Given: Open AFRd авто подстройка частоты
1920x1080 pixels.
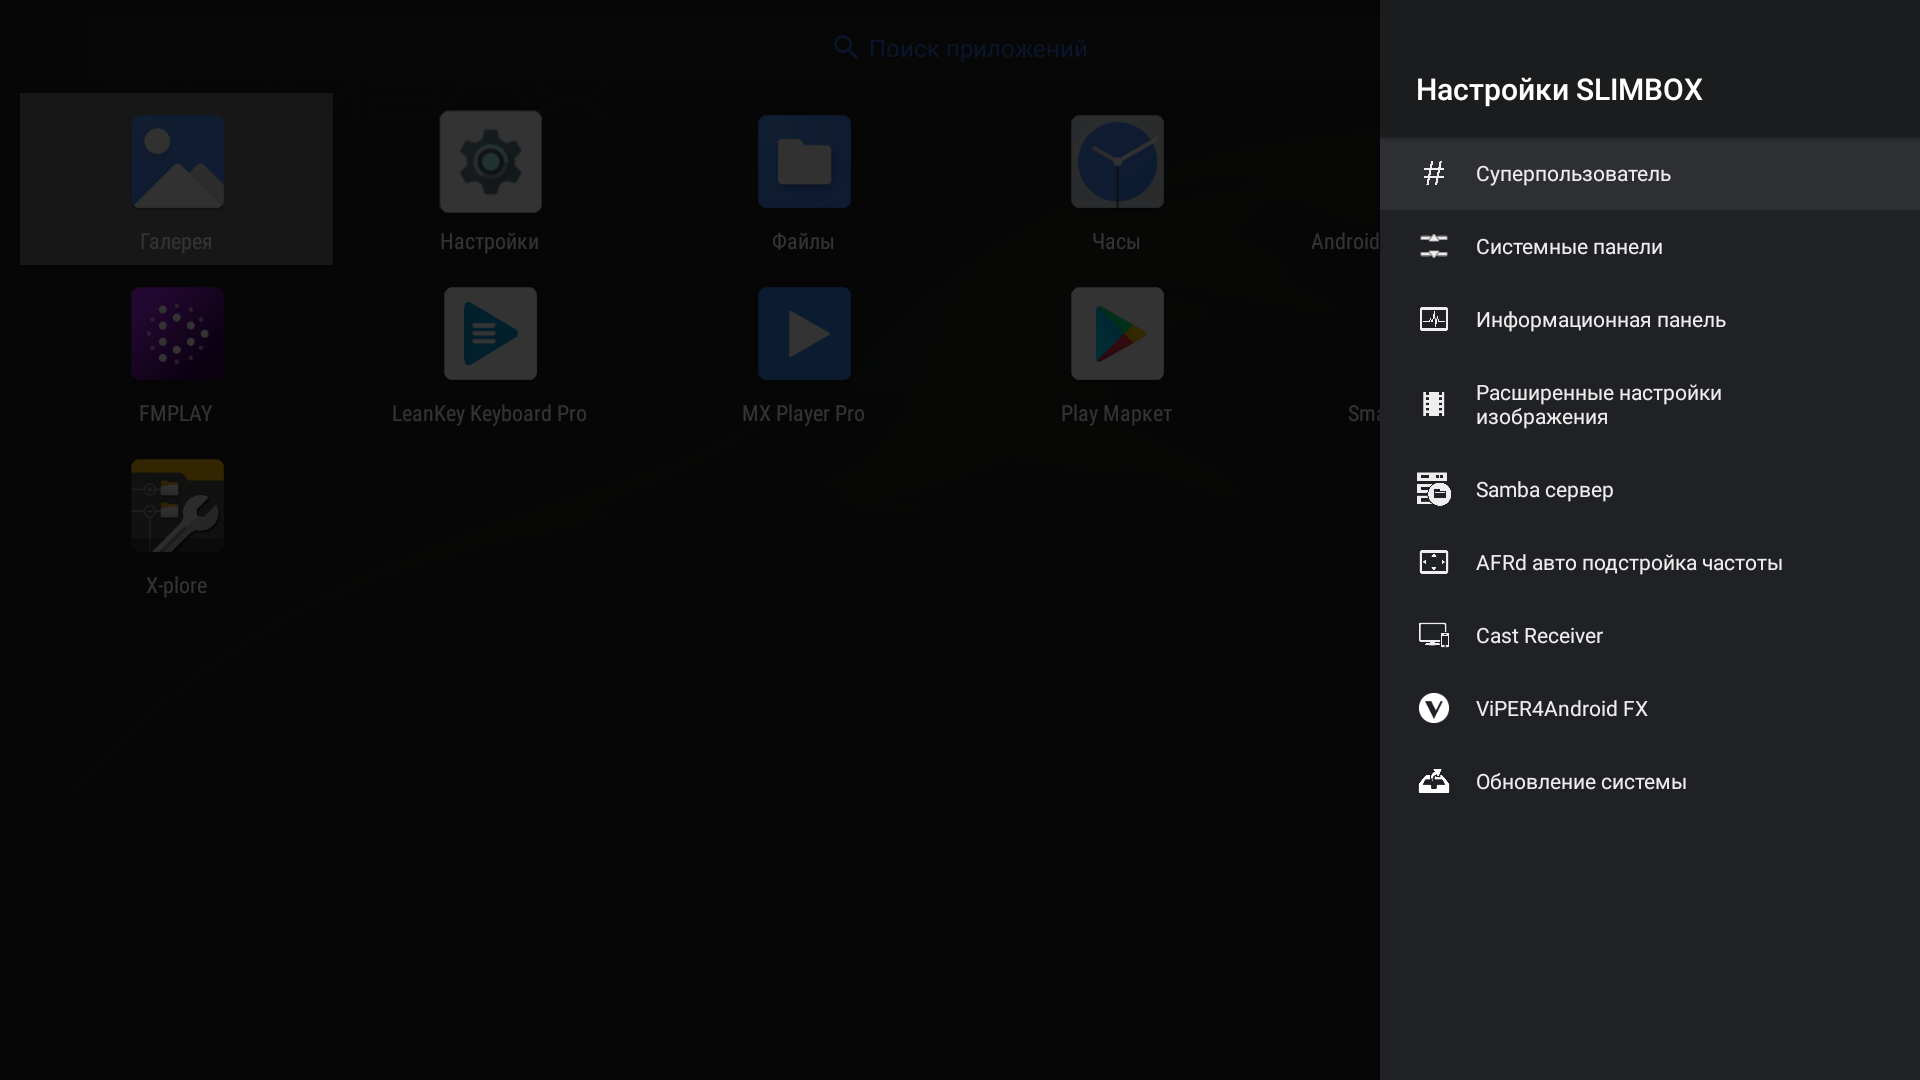Looking at the screenshot, I should coord(1628,563).
